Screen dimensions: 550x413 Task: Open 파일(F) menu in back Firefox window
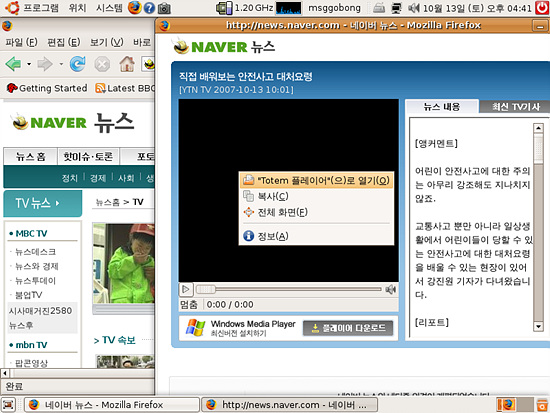point(21,42)
